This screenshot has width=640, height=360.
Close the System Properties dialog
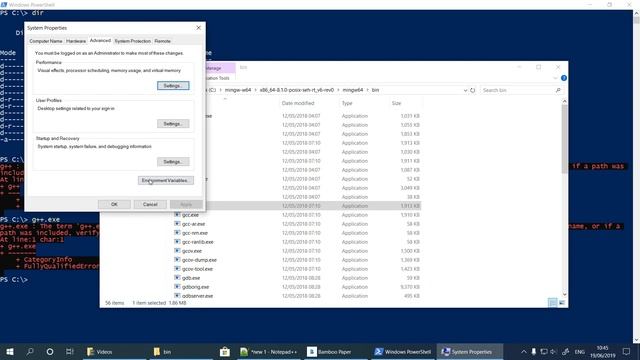click(x=198, y=28)
